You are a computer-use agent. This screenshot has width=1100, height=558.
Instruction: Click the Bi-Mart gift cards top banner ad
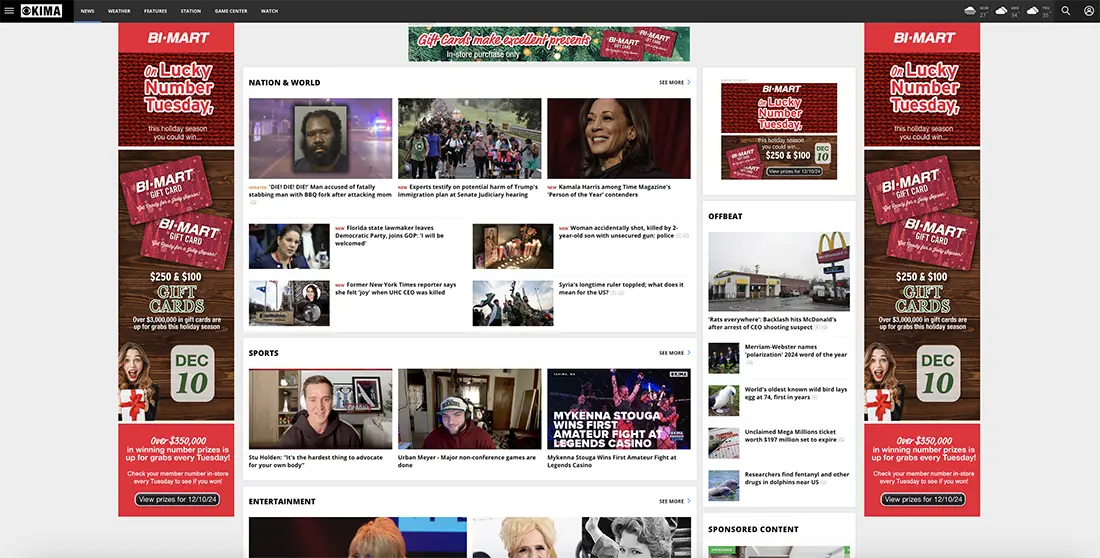[549, 44]
